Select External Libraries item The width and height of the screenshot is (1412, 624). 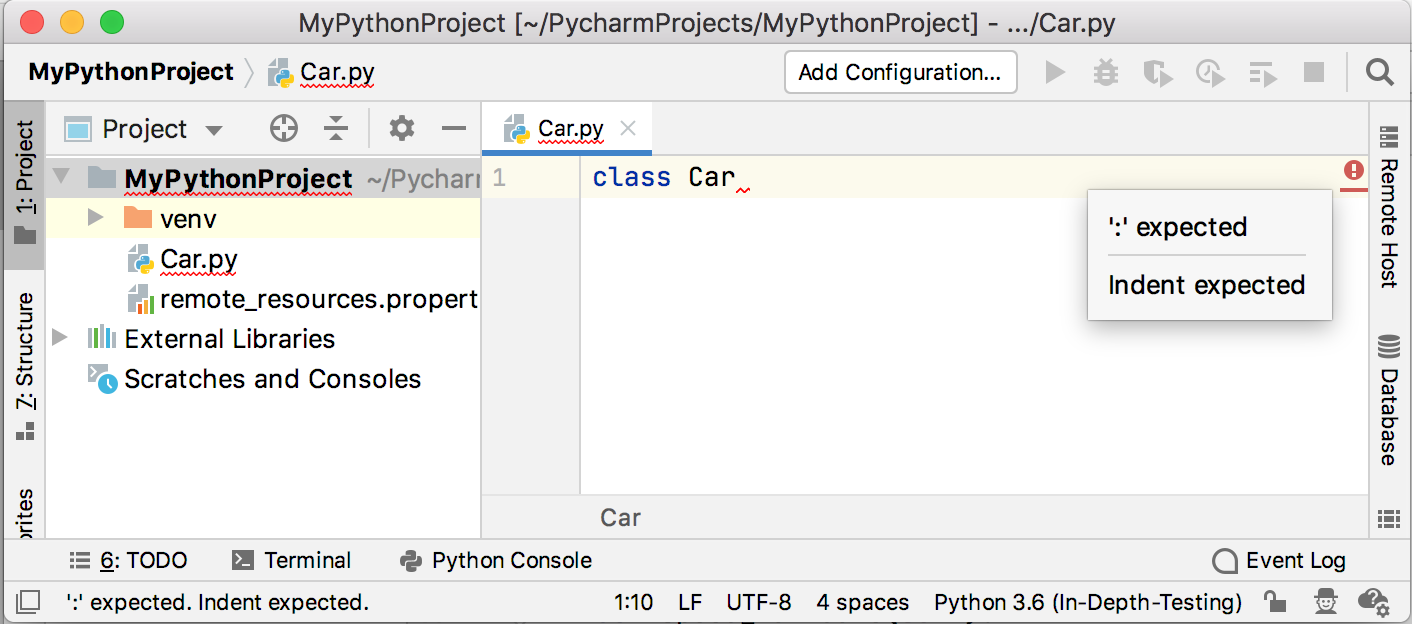230,339
